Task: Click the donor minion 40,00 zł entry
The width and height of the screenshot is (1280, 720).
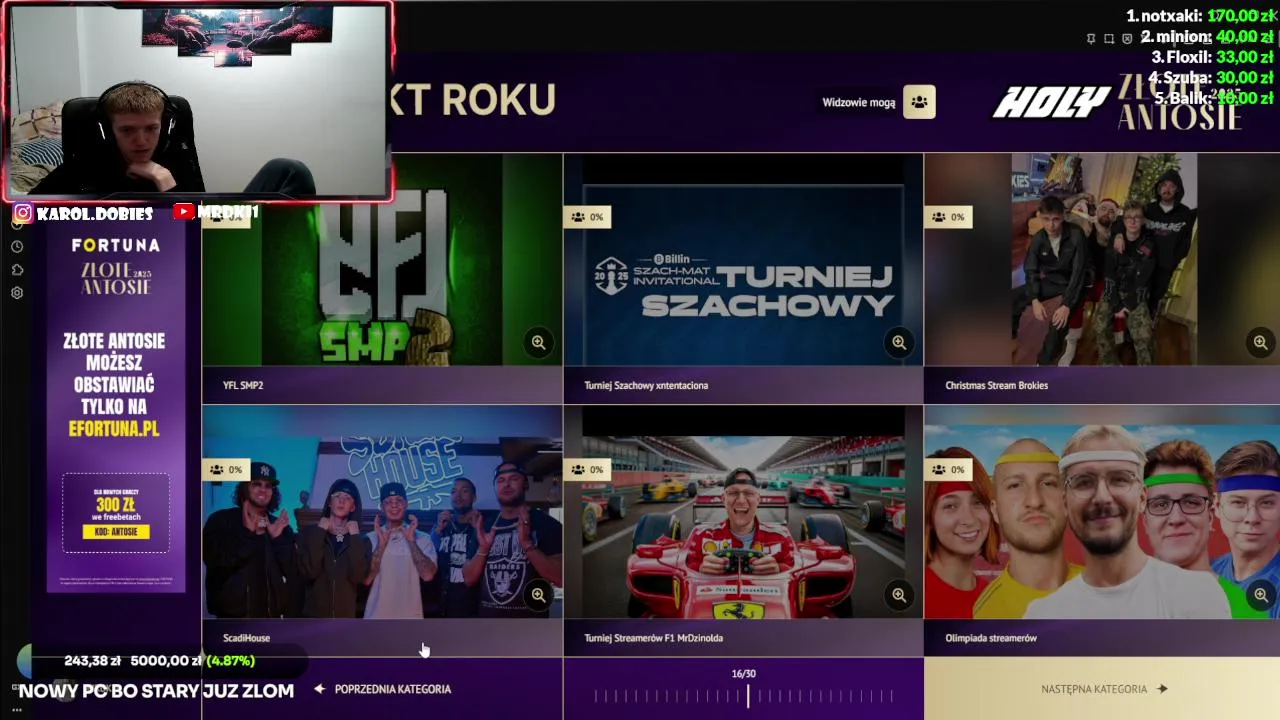Action: [x=1206, y=37]
